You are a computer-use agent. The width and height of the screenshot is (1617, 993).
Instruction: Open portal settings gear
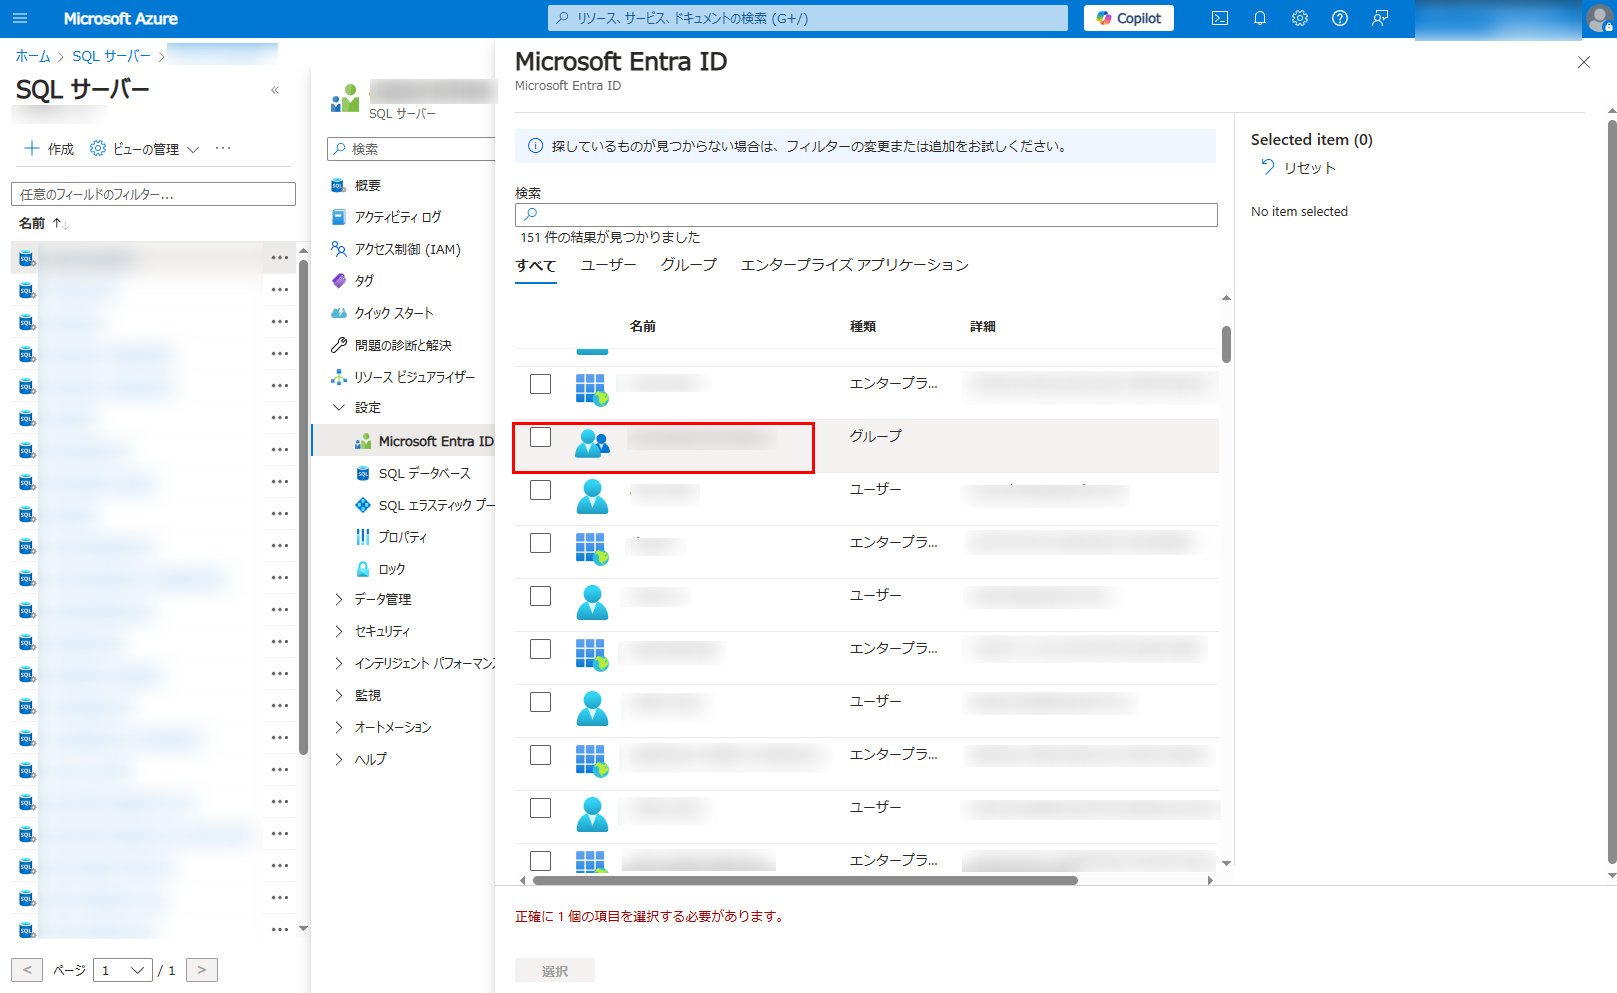point(1300,18)
